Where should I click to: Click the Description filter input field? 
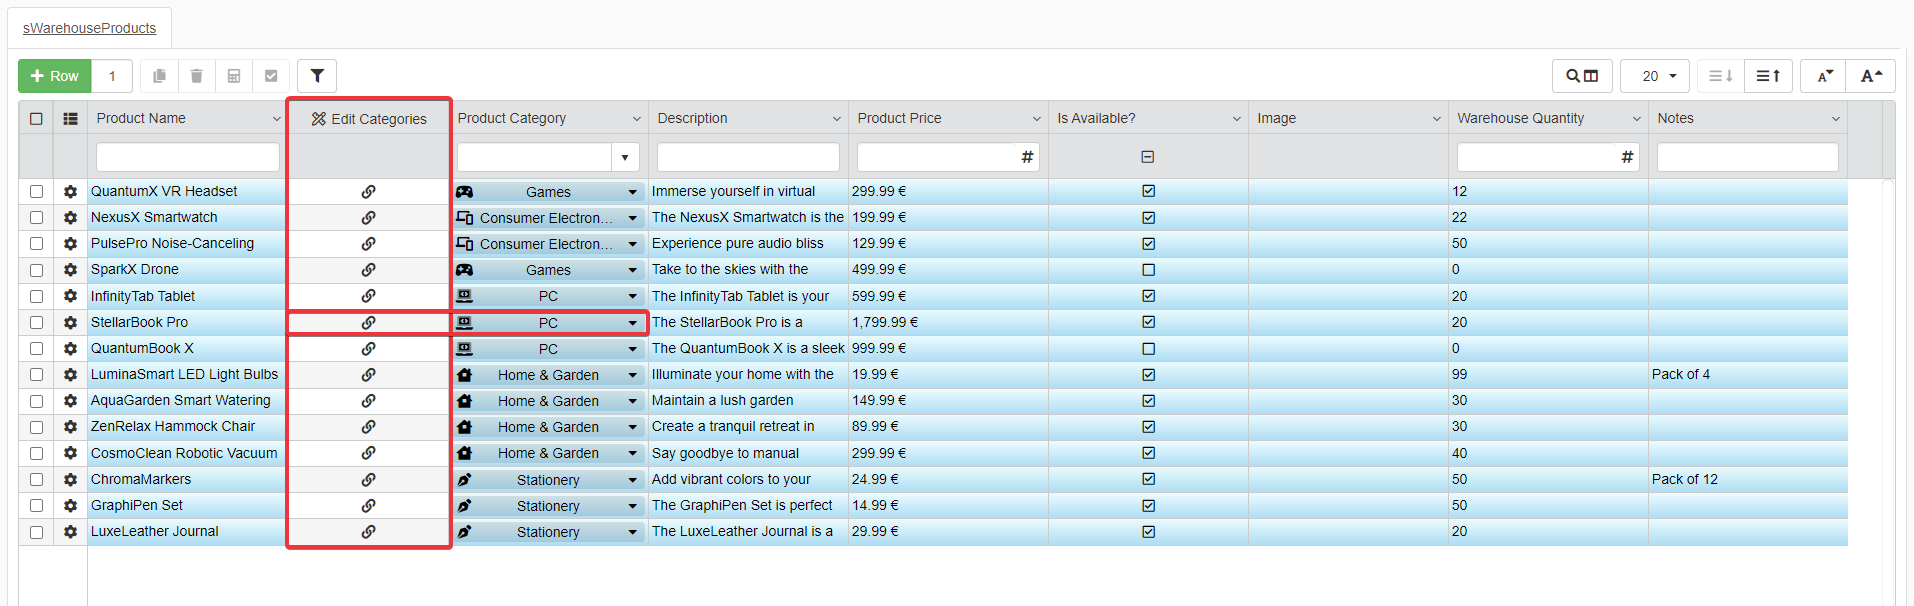click(748, 157)
